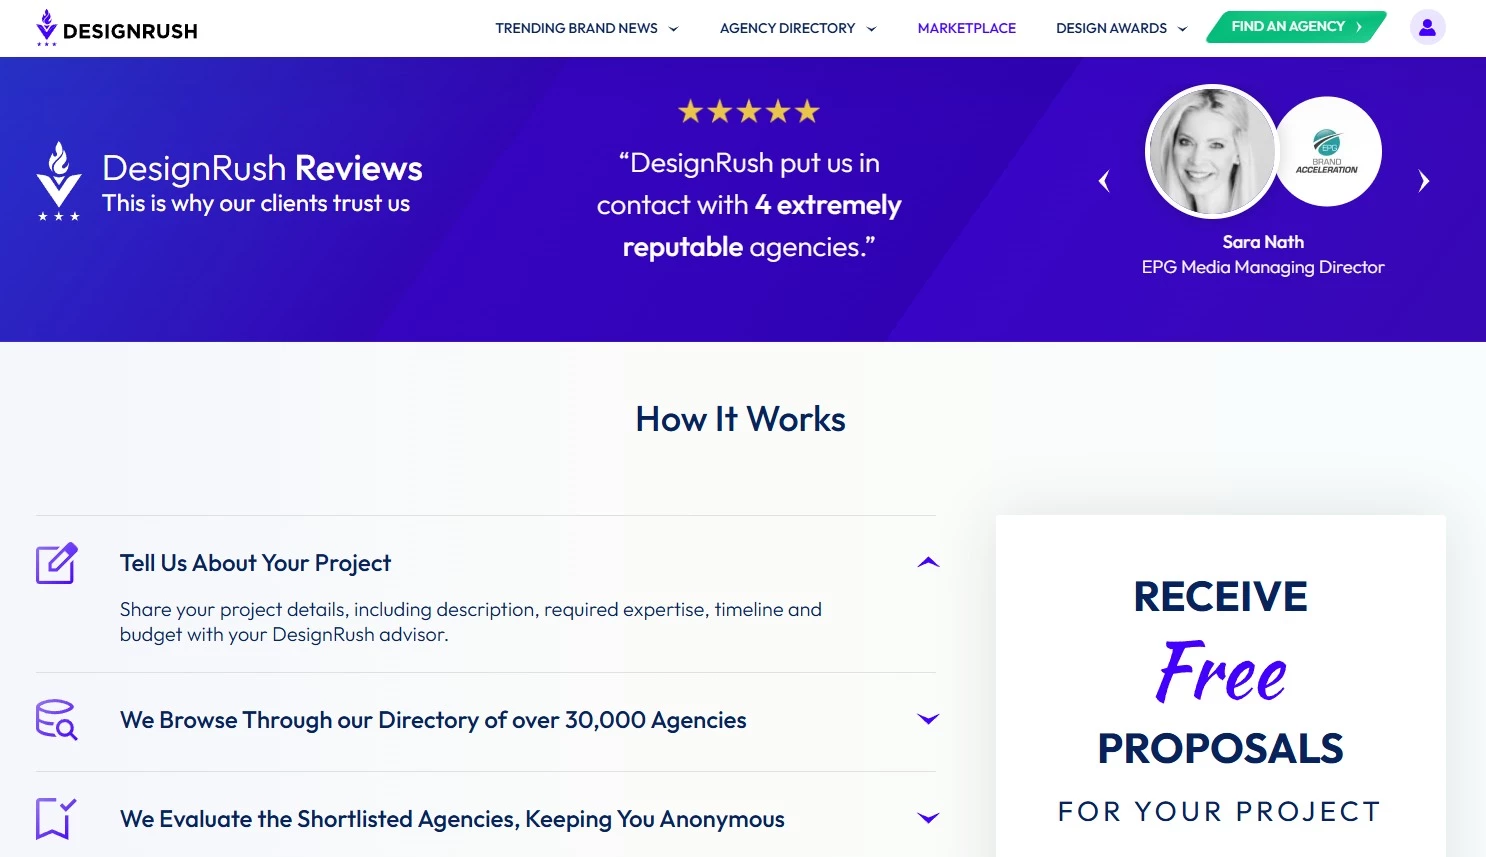The image size is (1486, 857).
Task: Click 'Share your project details' description text
Action: pos(471,622)
